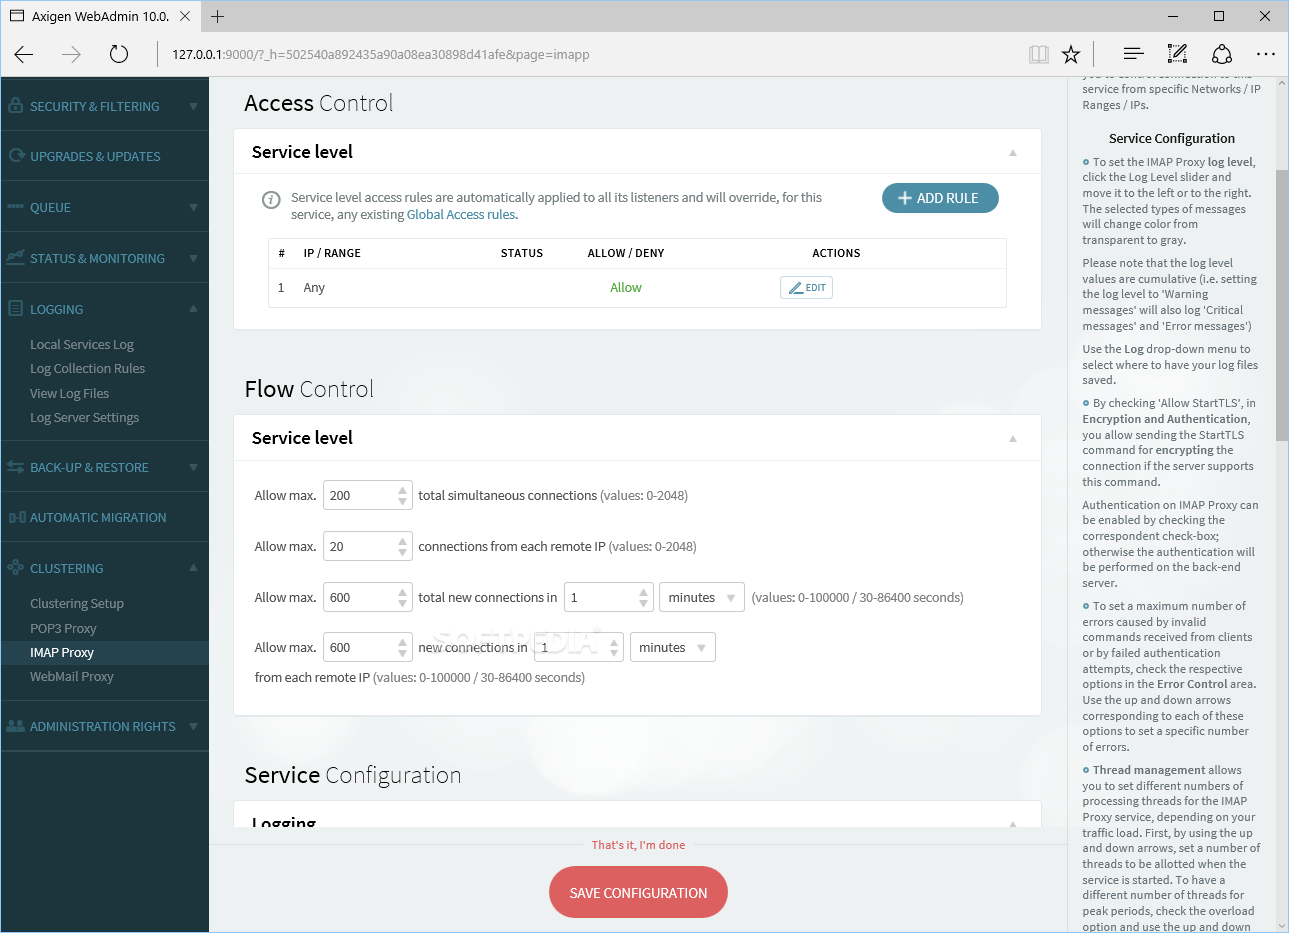Open WebMail Proxy page

(x=72, y=676)
